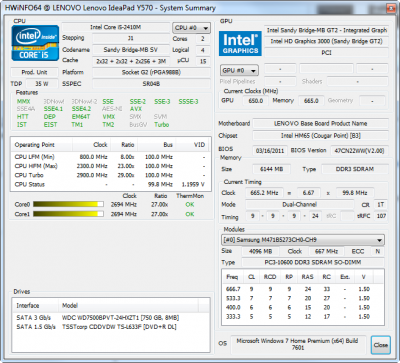Click the Close button

pyautogui.click(x=380, y=345)
